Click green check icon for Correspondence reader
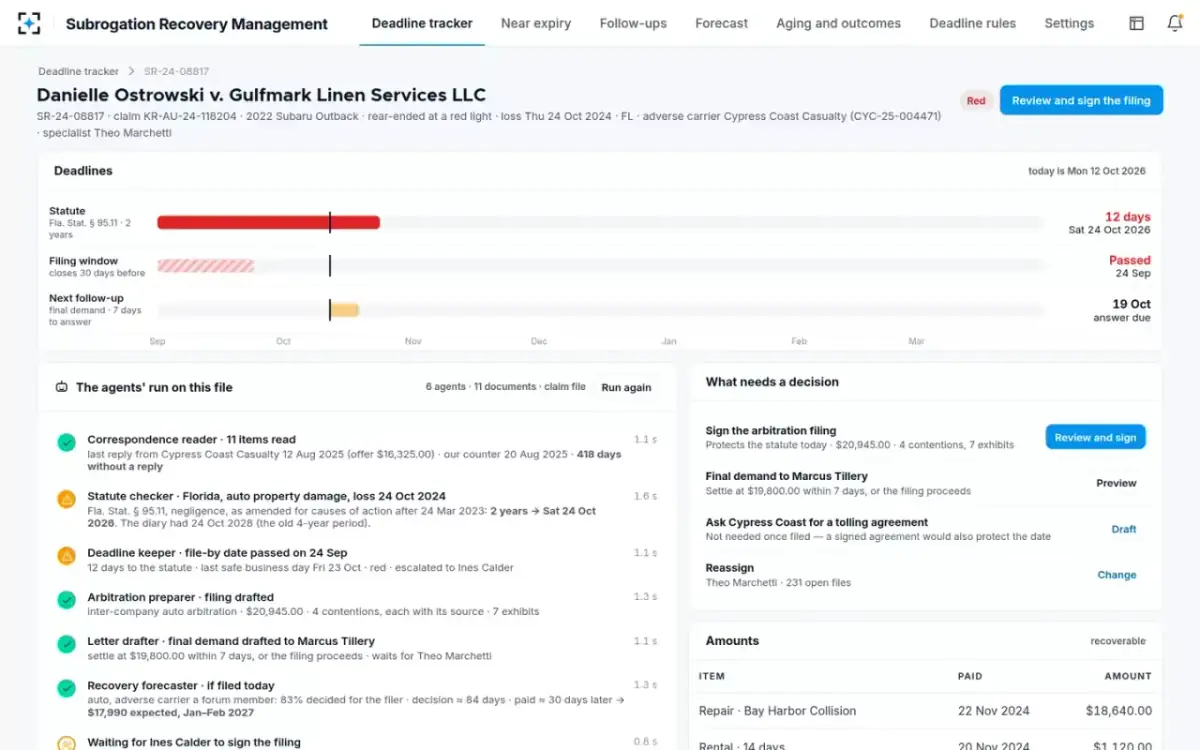 click(x=66, y=442)
